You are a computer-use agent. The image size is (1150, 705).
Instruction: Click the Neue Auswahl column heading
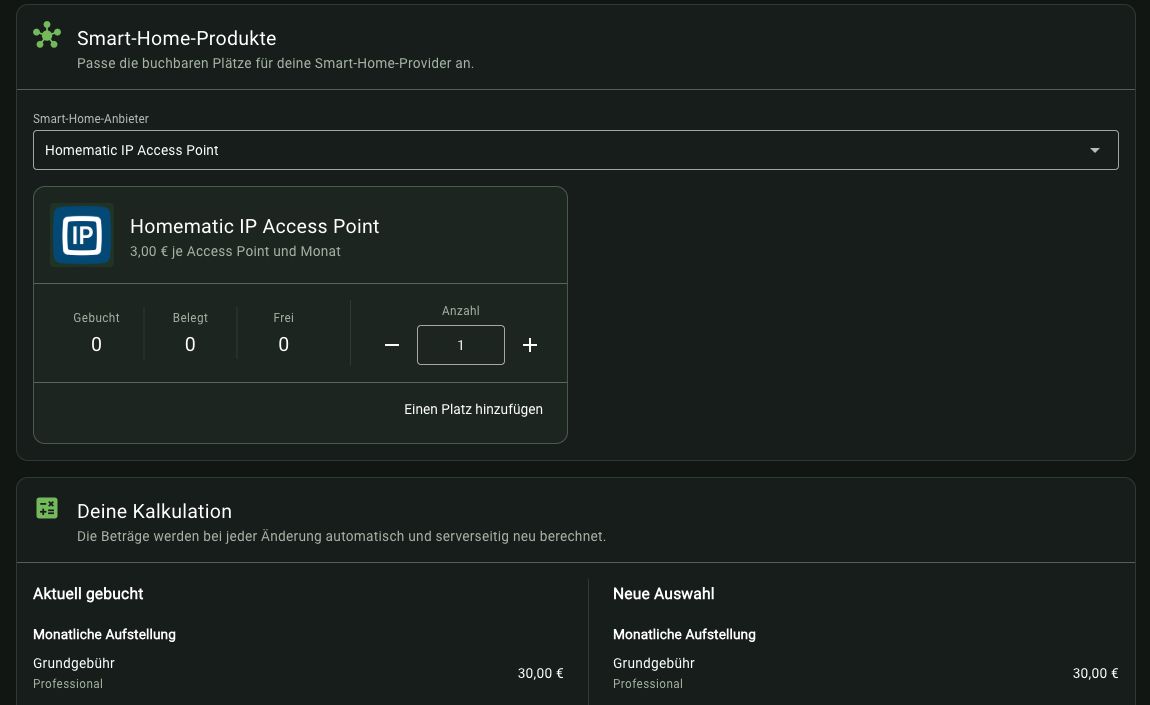pos(664,594)
